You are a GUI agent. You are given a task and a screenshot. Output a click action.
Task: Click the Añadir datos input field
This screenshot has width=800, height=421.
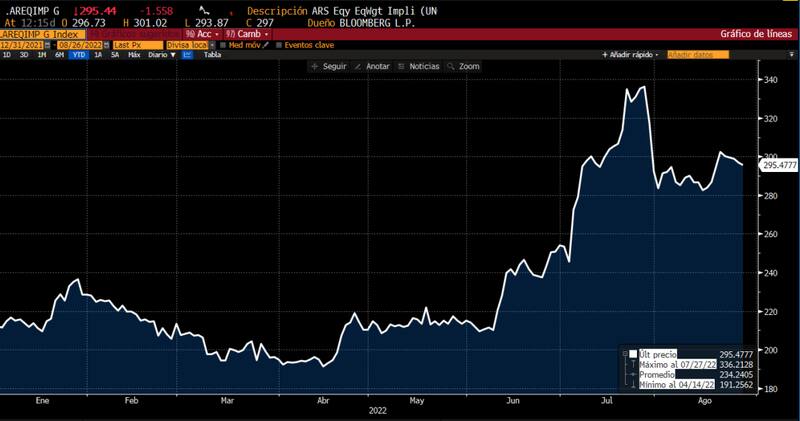point(712,55)
